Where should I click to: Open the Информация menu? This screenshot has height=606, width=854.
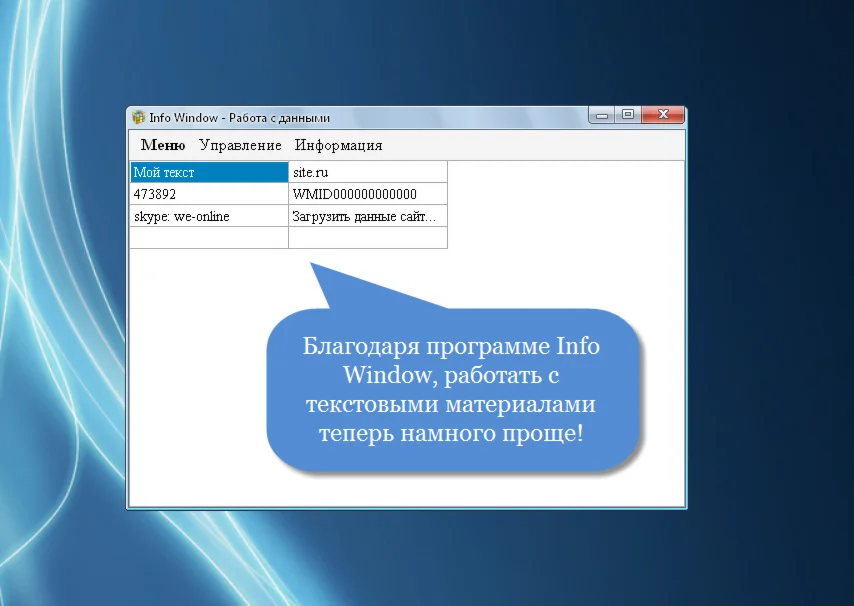click(336, 145)
